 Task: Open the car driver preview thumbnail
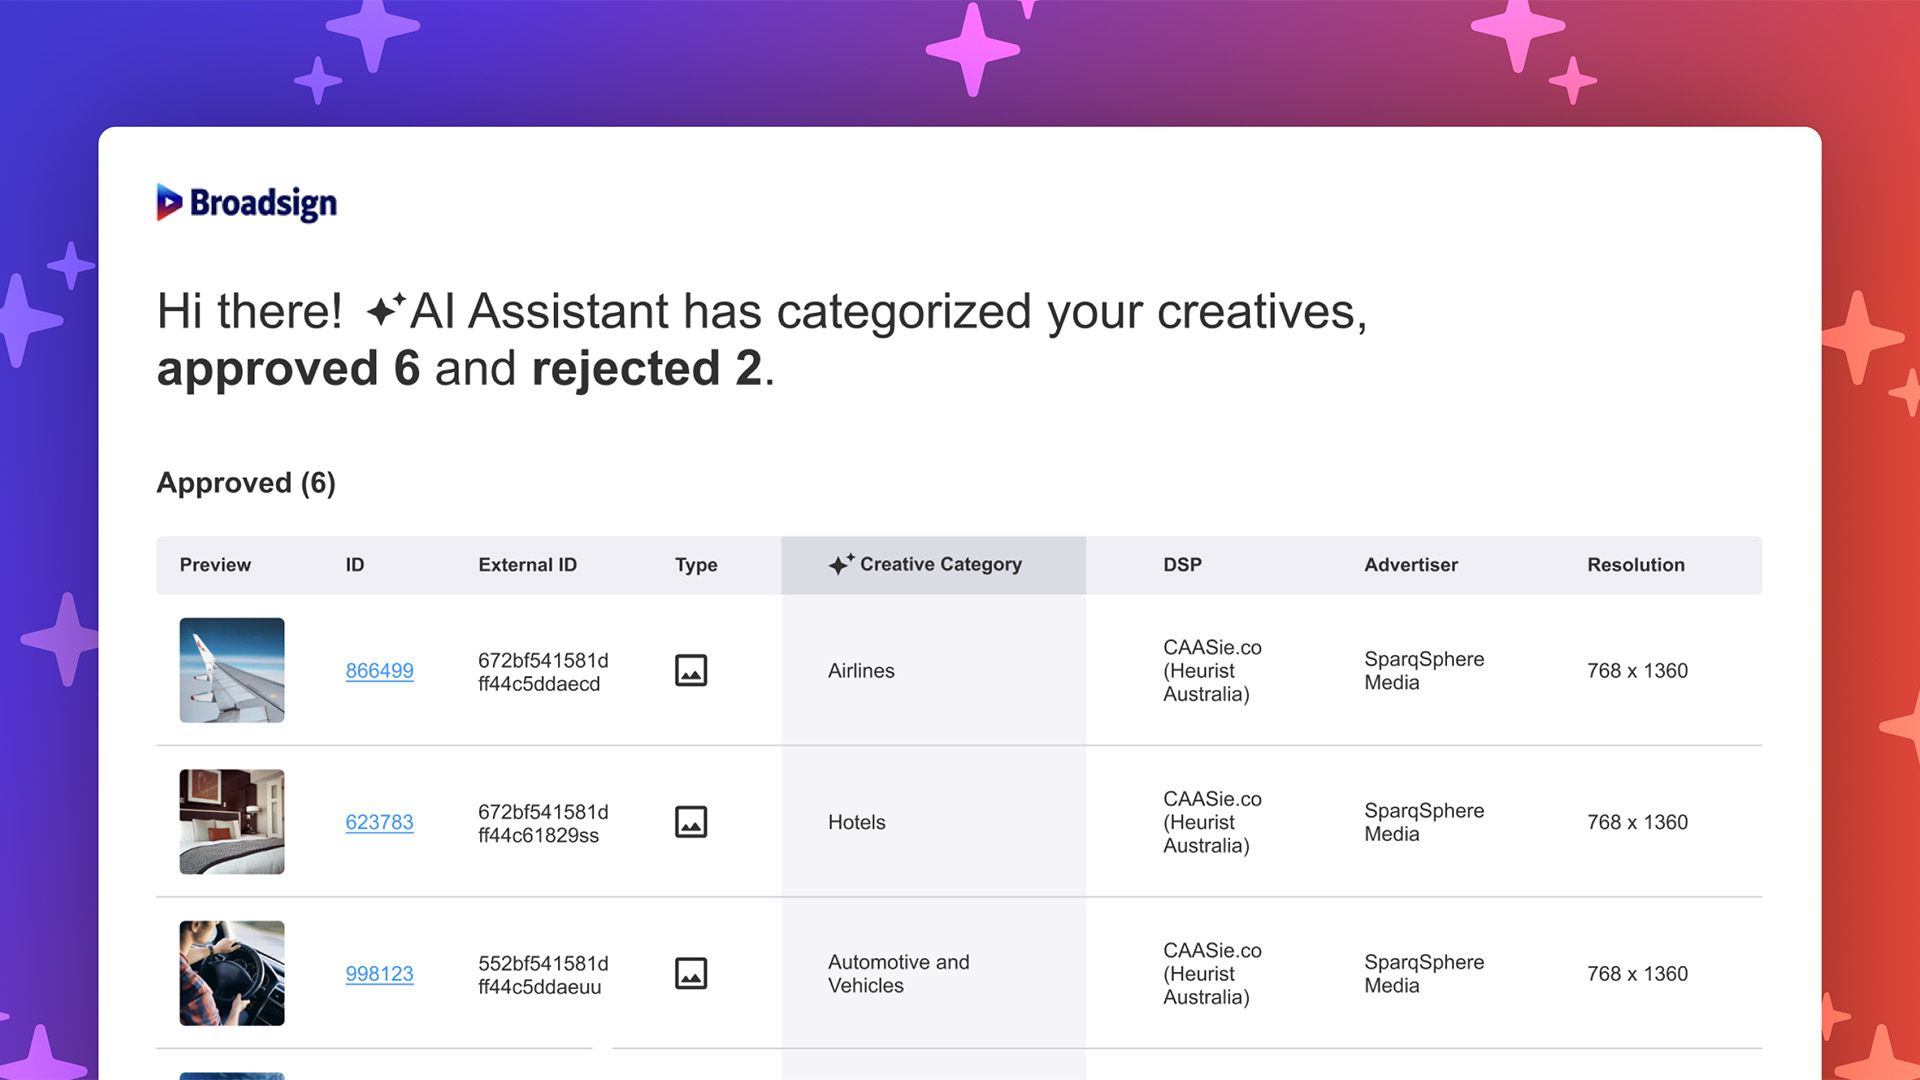click(232, 973)
